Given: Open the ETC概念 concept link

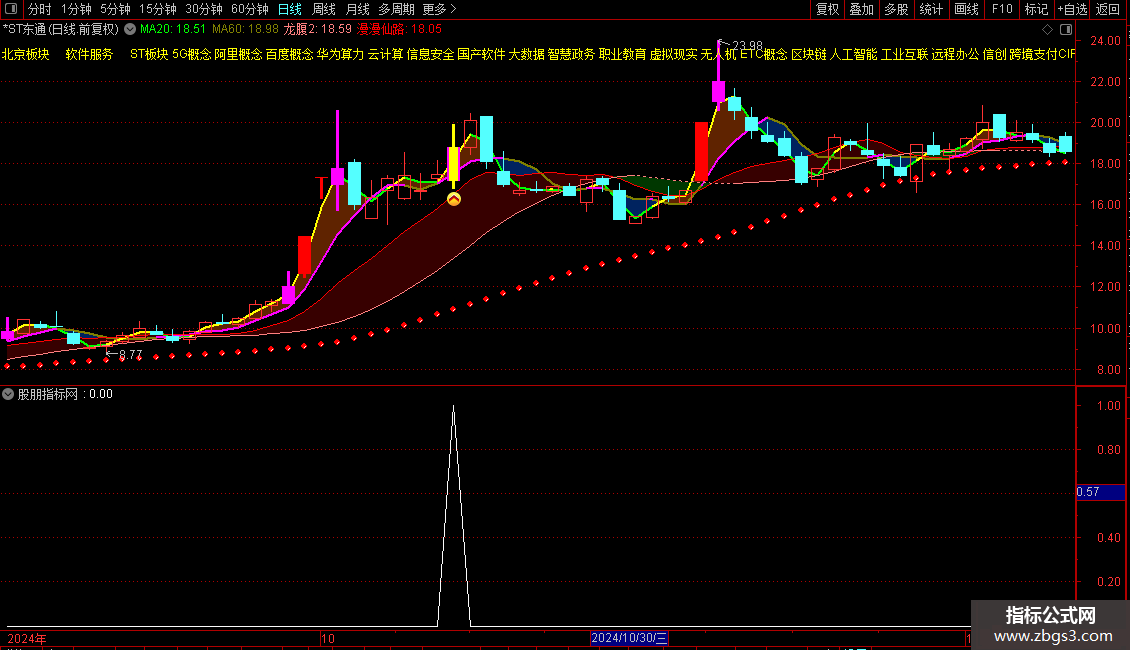Looking at the screenshot, I should tap(764, 54).
